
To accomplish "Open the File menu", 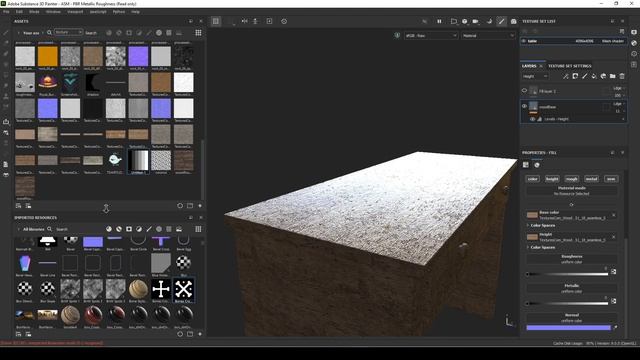I will tap(6, 12).
